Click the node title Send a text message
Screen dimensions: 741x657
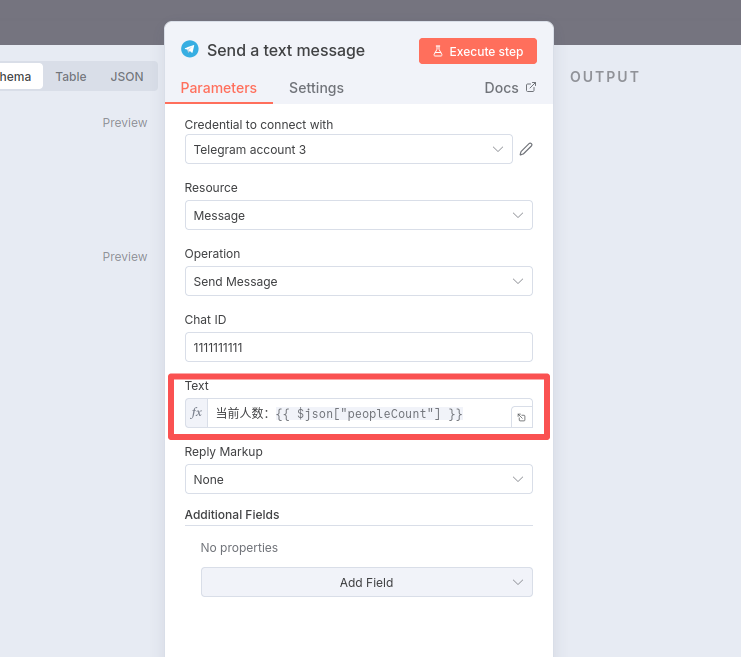coord(286,50)
